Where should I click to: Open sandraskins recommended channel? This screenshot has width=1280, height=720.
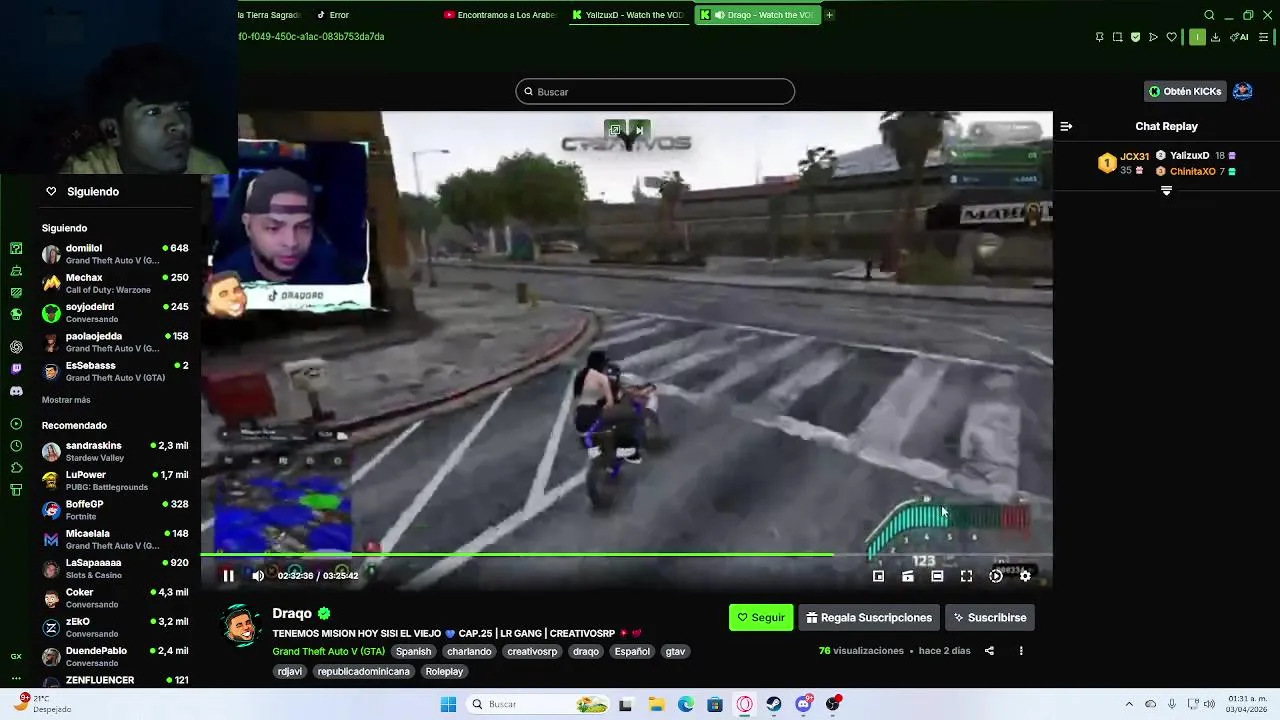coord(115,451)
